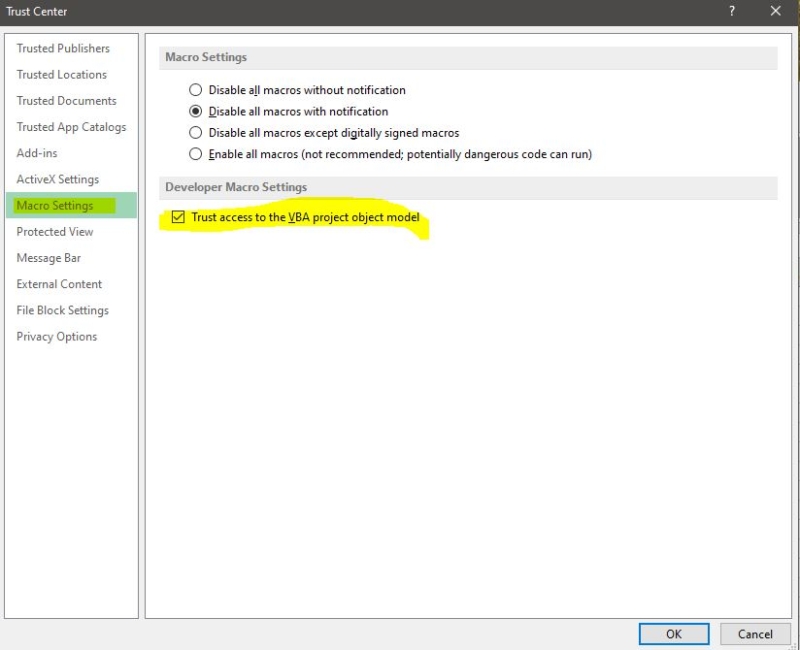This screenshot has height=650, width=800.
Task: Open ActiveX Settings category
Action: click(55, 179)
